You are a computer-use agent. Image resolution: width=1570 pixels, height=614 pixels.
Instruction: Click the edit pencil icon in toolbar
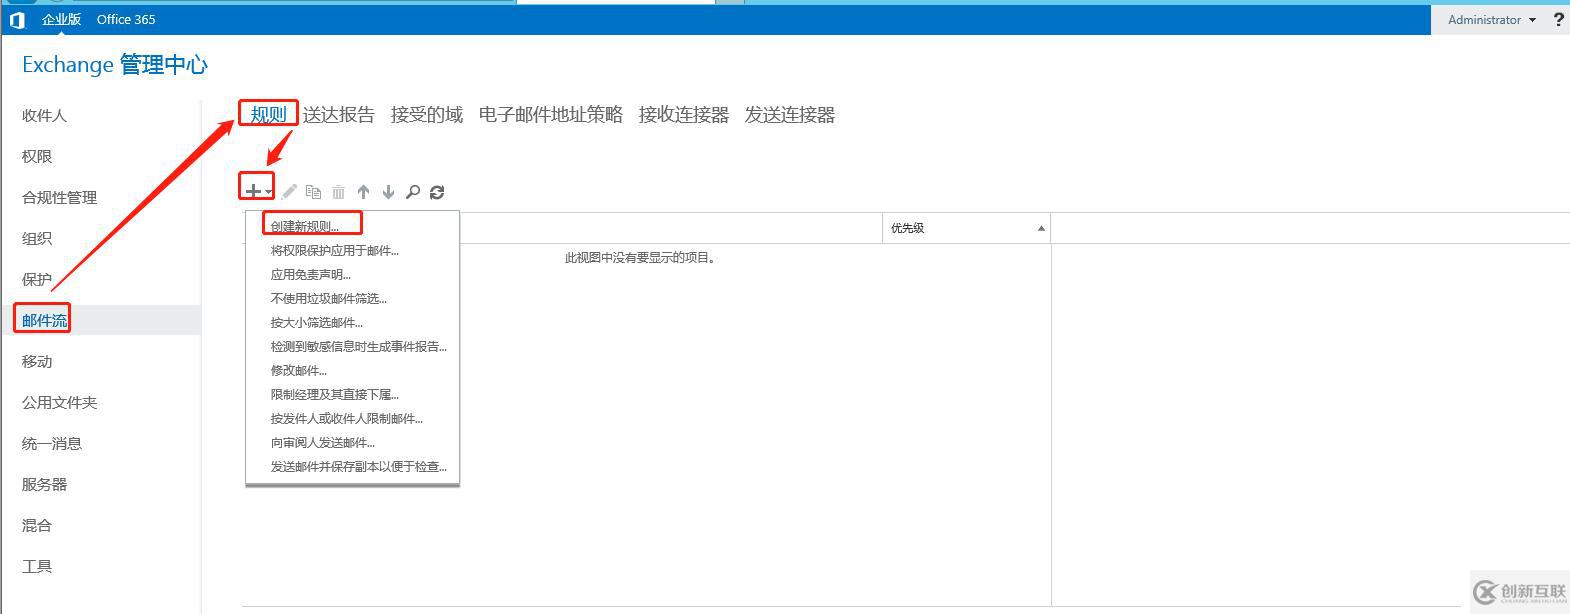tap(289, 192)
